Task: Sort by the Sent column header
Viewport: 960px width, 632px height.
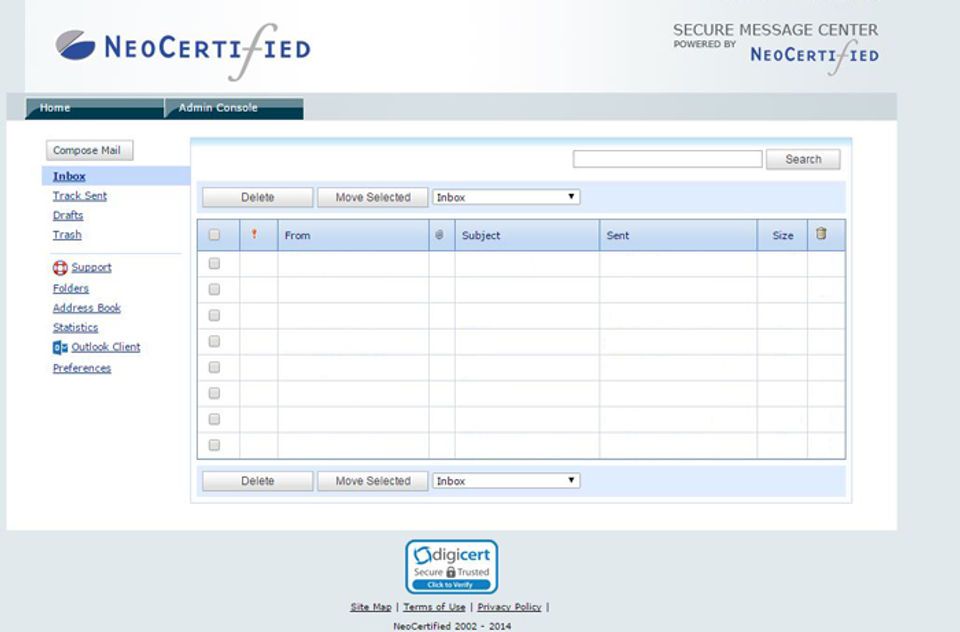Action: [678, 235]
